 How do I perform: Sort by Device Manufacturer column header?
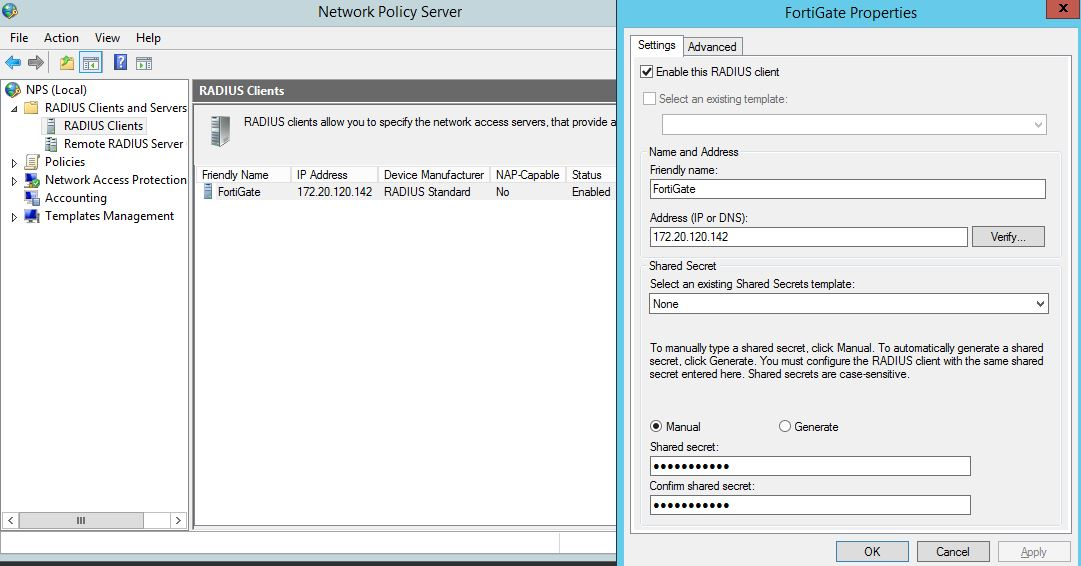pyautogui.click(x=434, y=174)
